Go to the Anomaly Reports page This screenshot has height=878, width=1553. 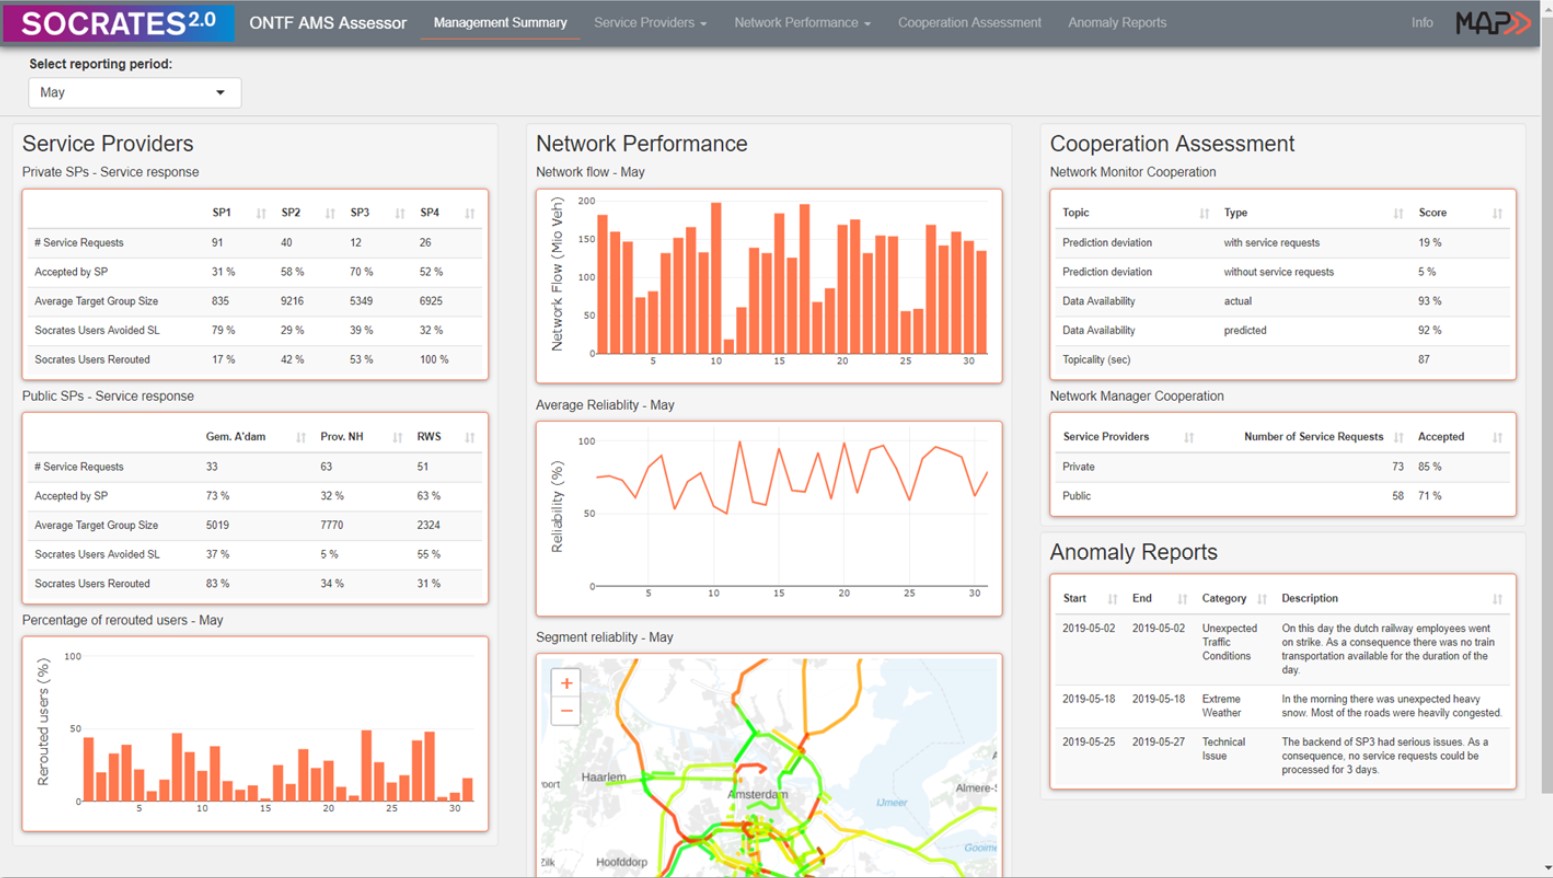(1117, 22)
